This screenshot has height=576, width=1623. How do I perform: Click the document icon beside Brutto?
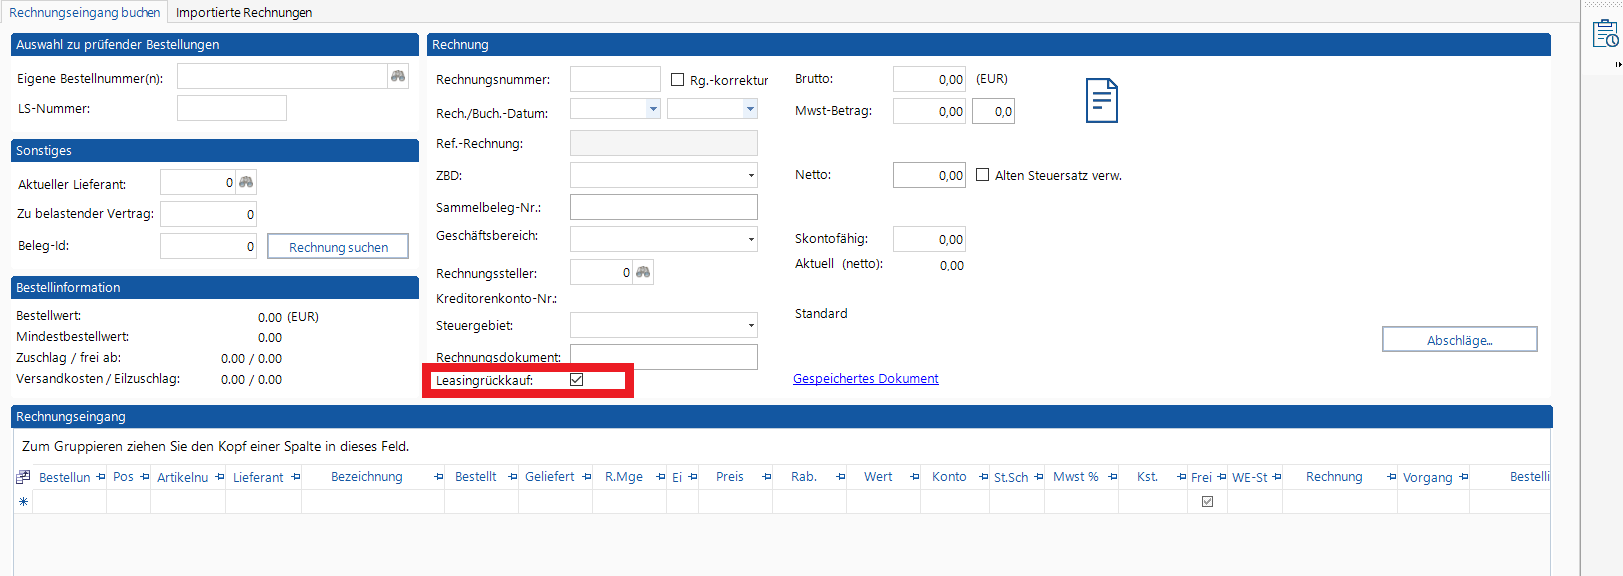coord(1101,100)
